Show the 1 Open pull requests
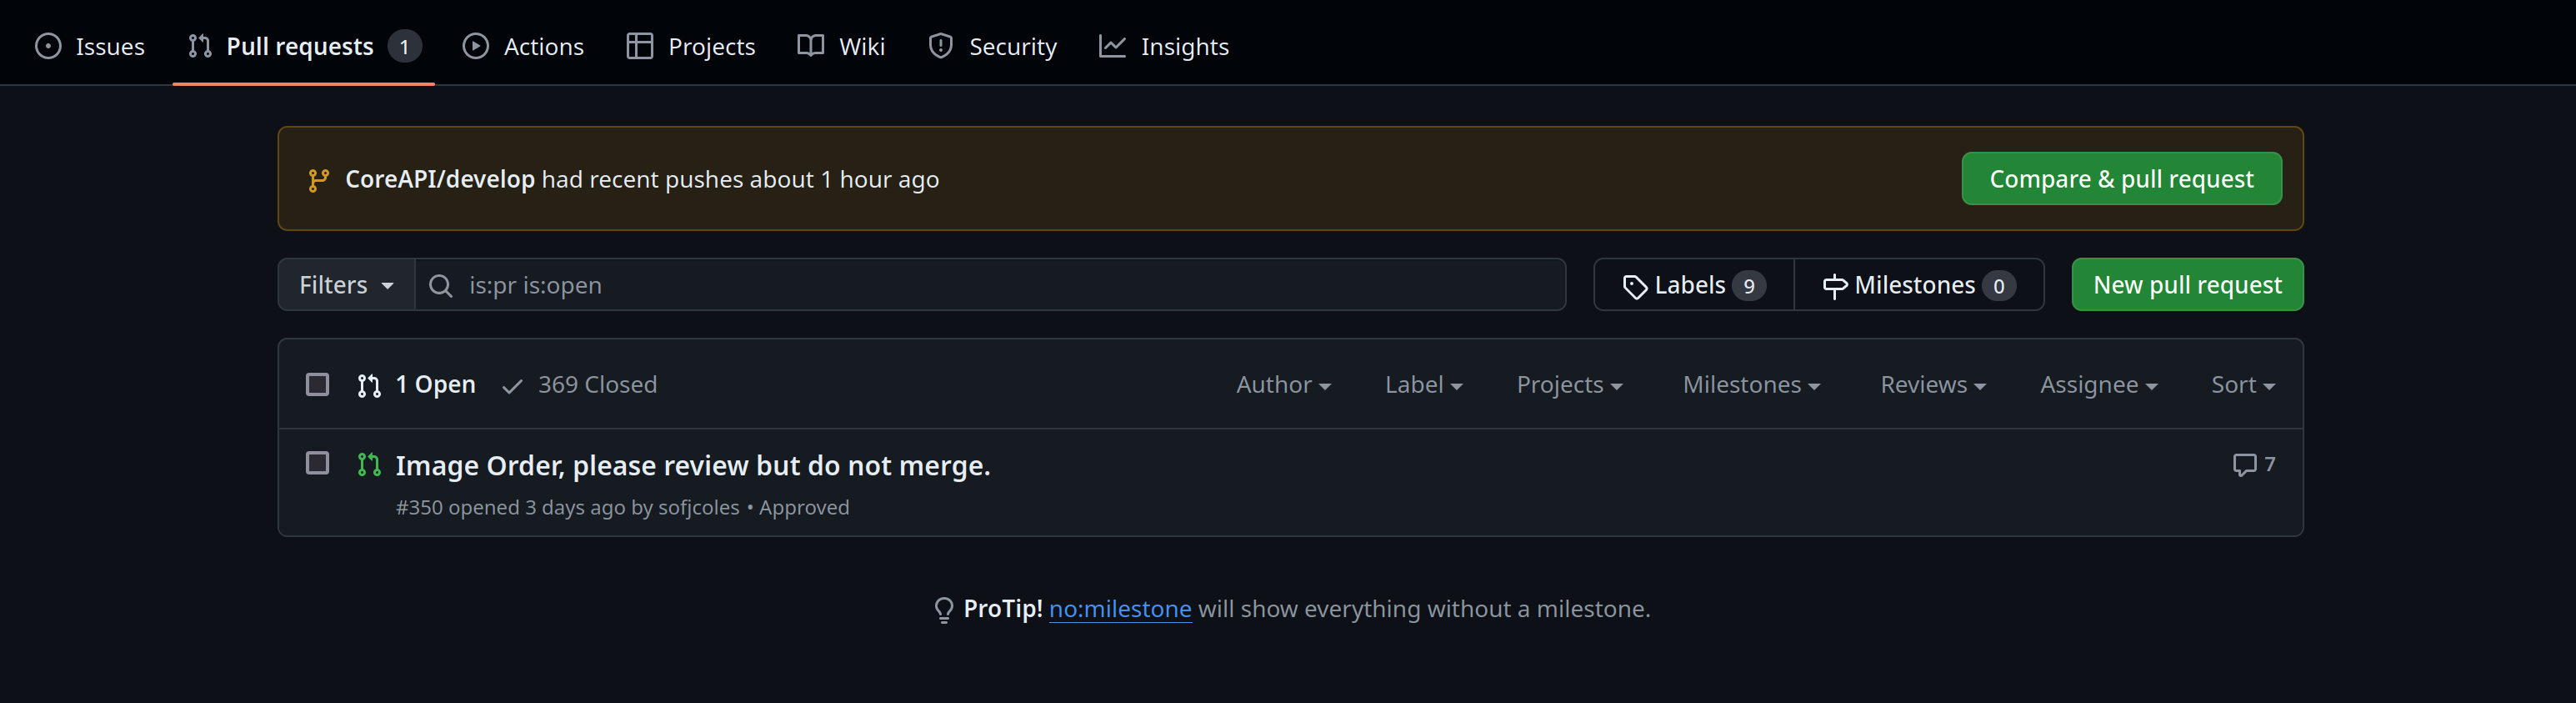This screenshot has height=703, width=2576. 416,384
